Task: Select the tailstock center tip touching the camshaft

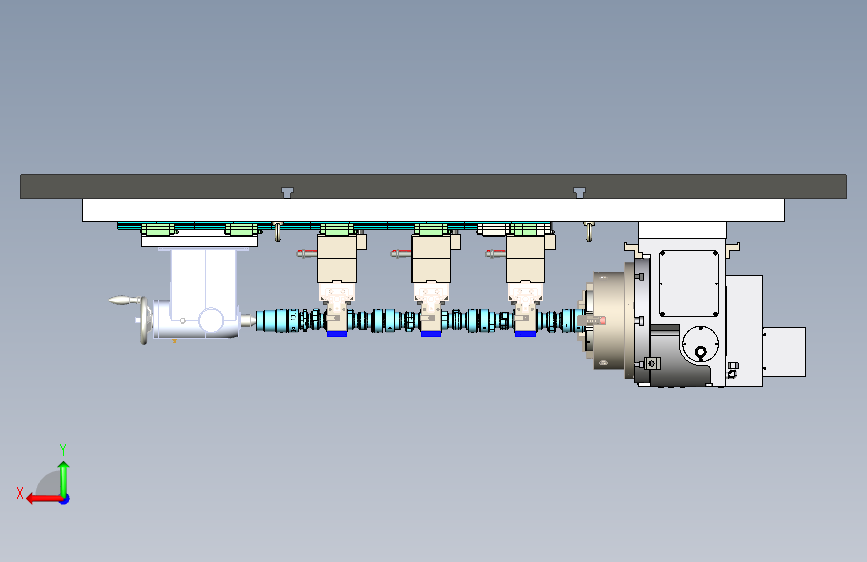Action: 248,320
